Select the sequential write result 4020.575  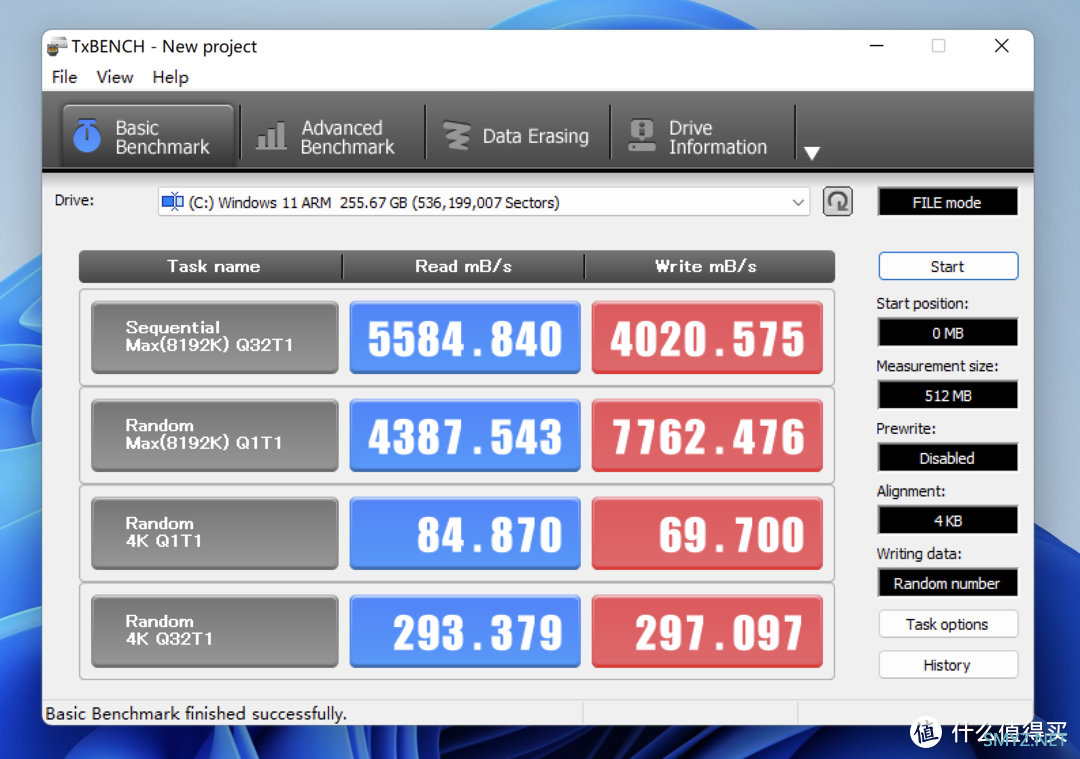(707, 337)
